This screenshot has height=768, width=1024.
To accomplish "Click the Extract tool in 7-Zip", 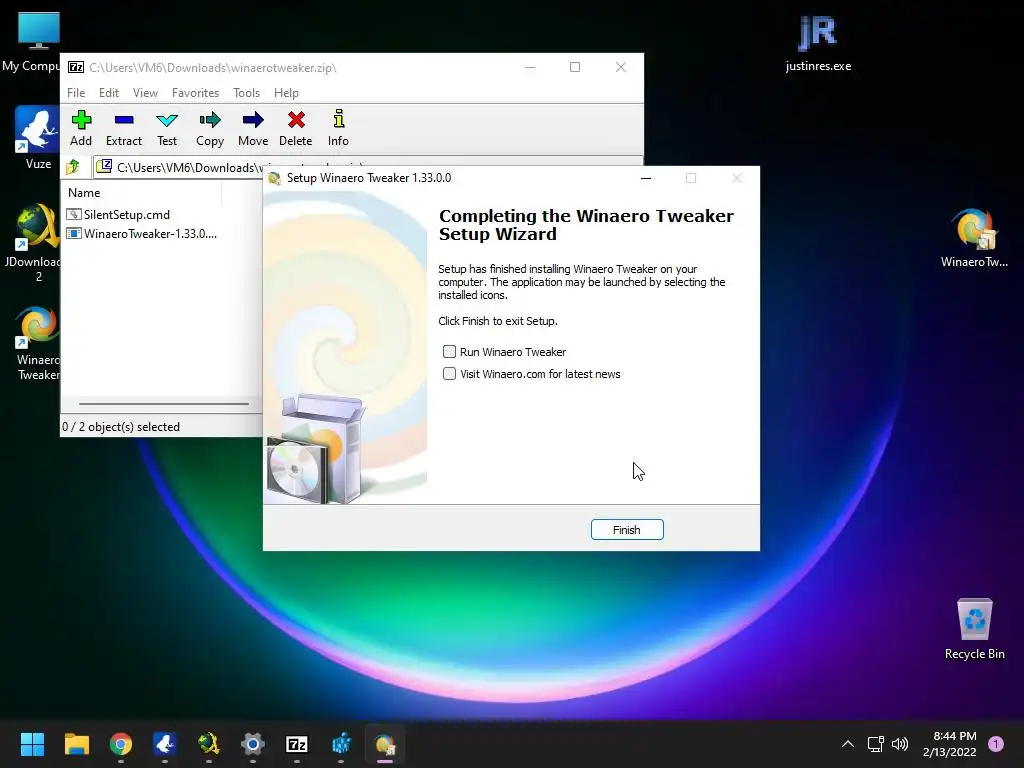I will 123,129.
